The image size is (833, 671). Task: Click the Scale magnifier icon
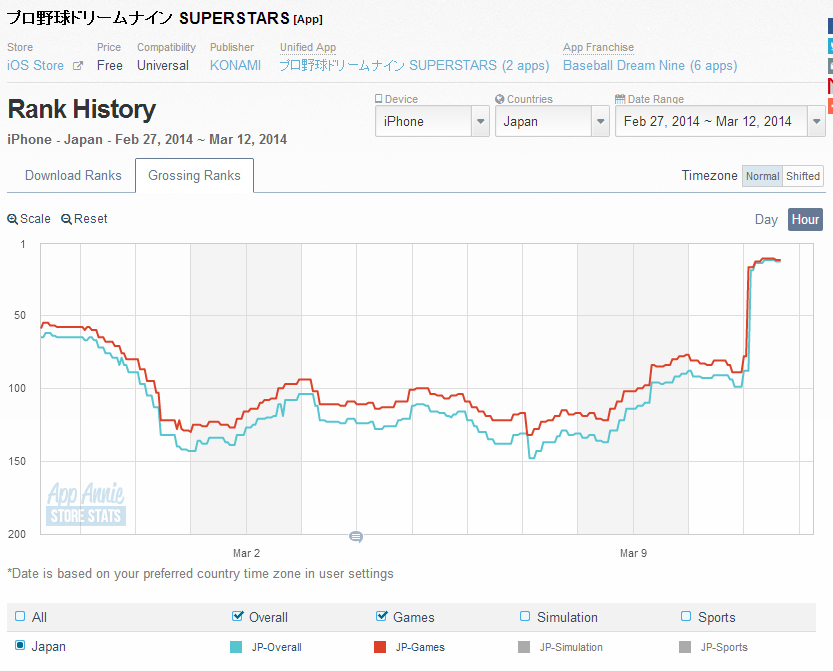pos(12,219)
